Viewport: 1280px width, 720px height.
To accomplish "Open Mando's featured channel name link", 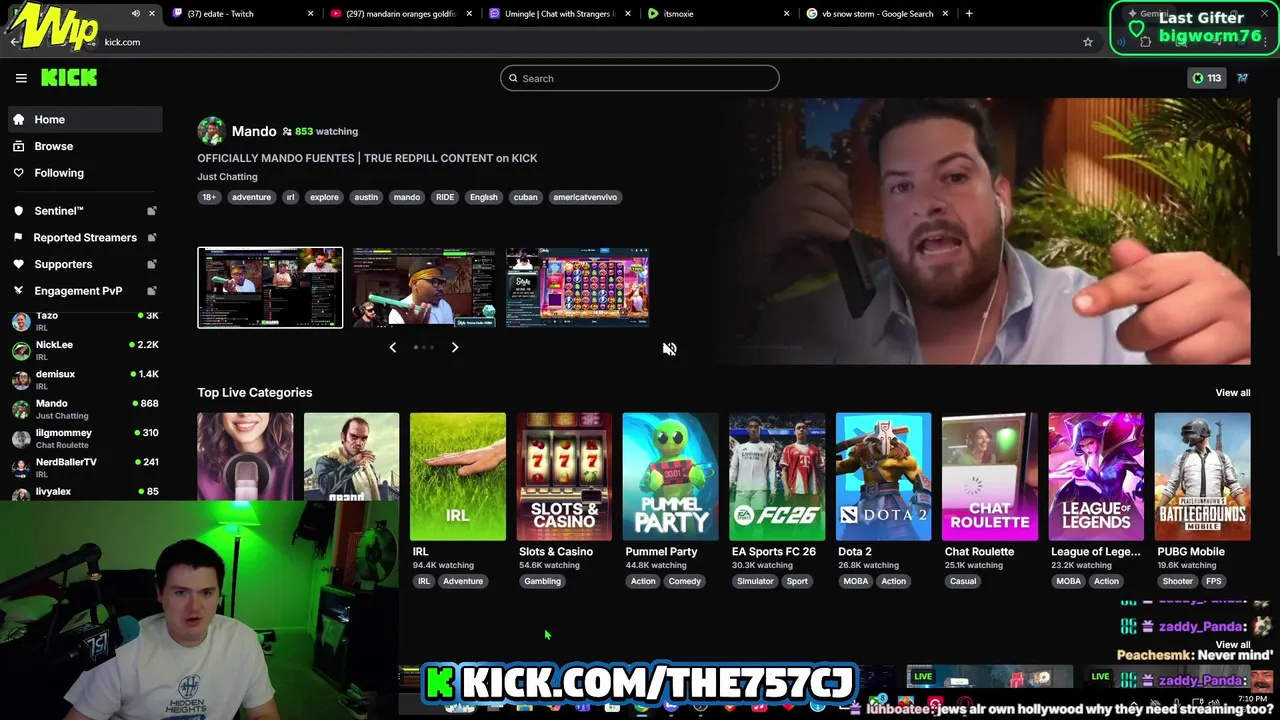I will coord(254,131).
